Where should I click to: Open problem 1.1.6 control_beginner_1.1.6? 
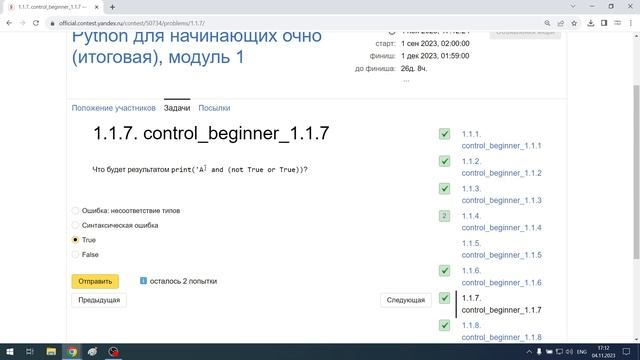pyautogui.click(x=501, y=277)
